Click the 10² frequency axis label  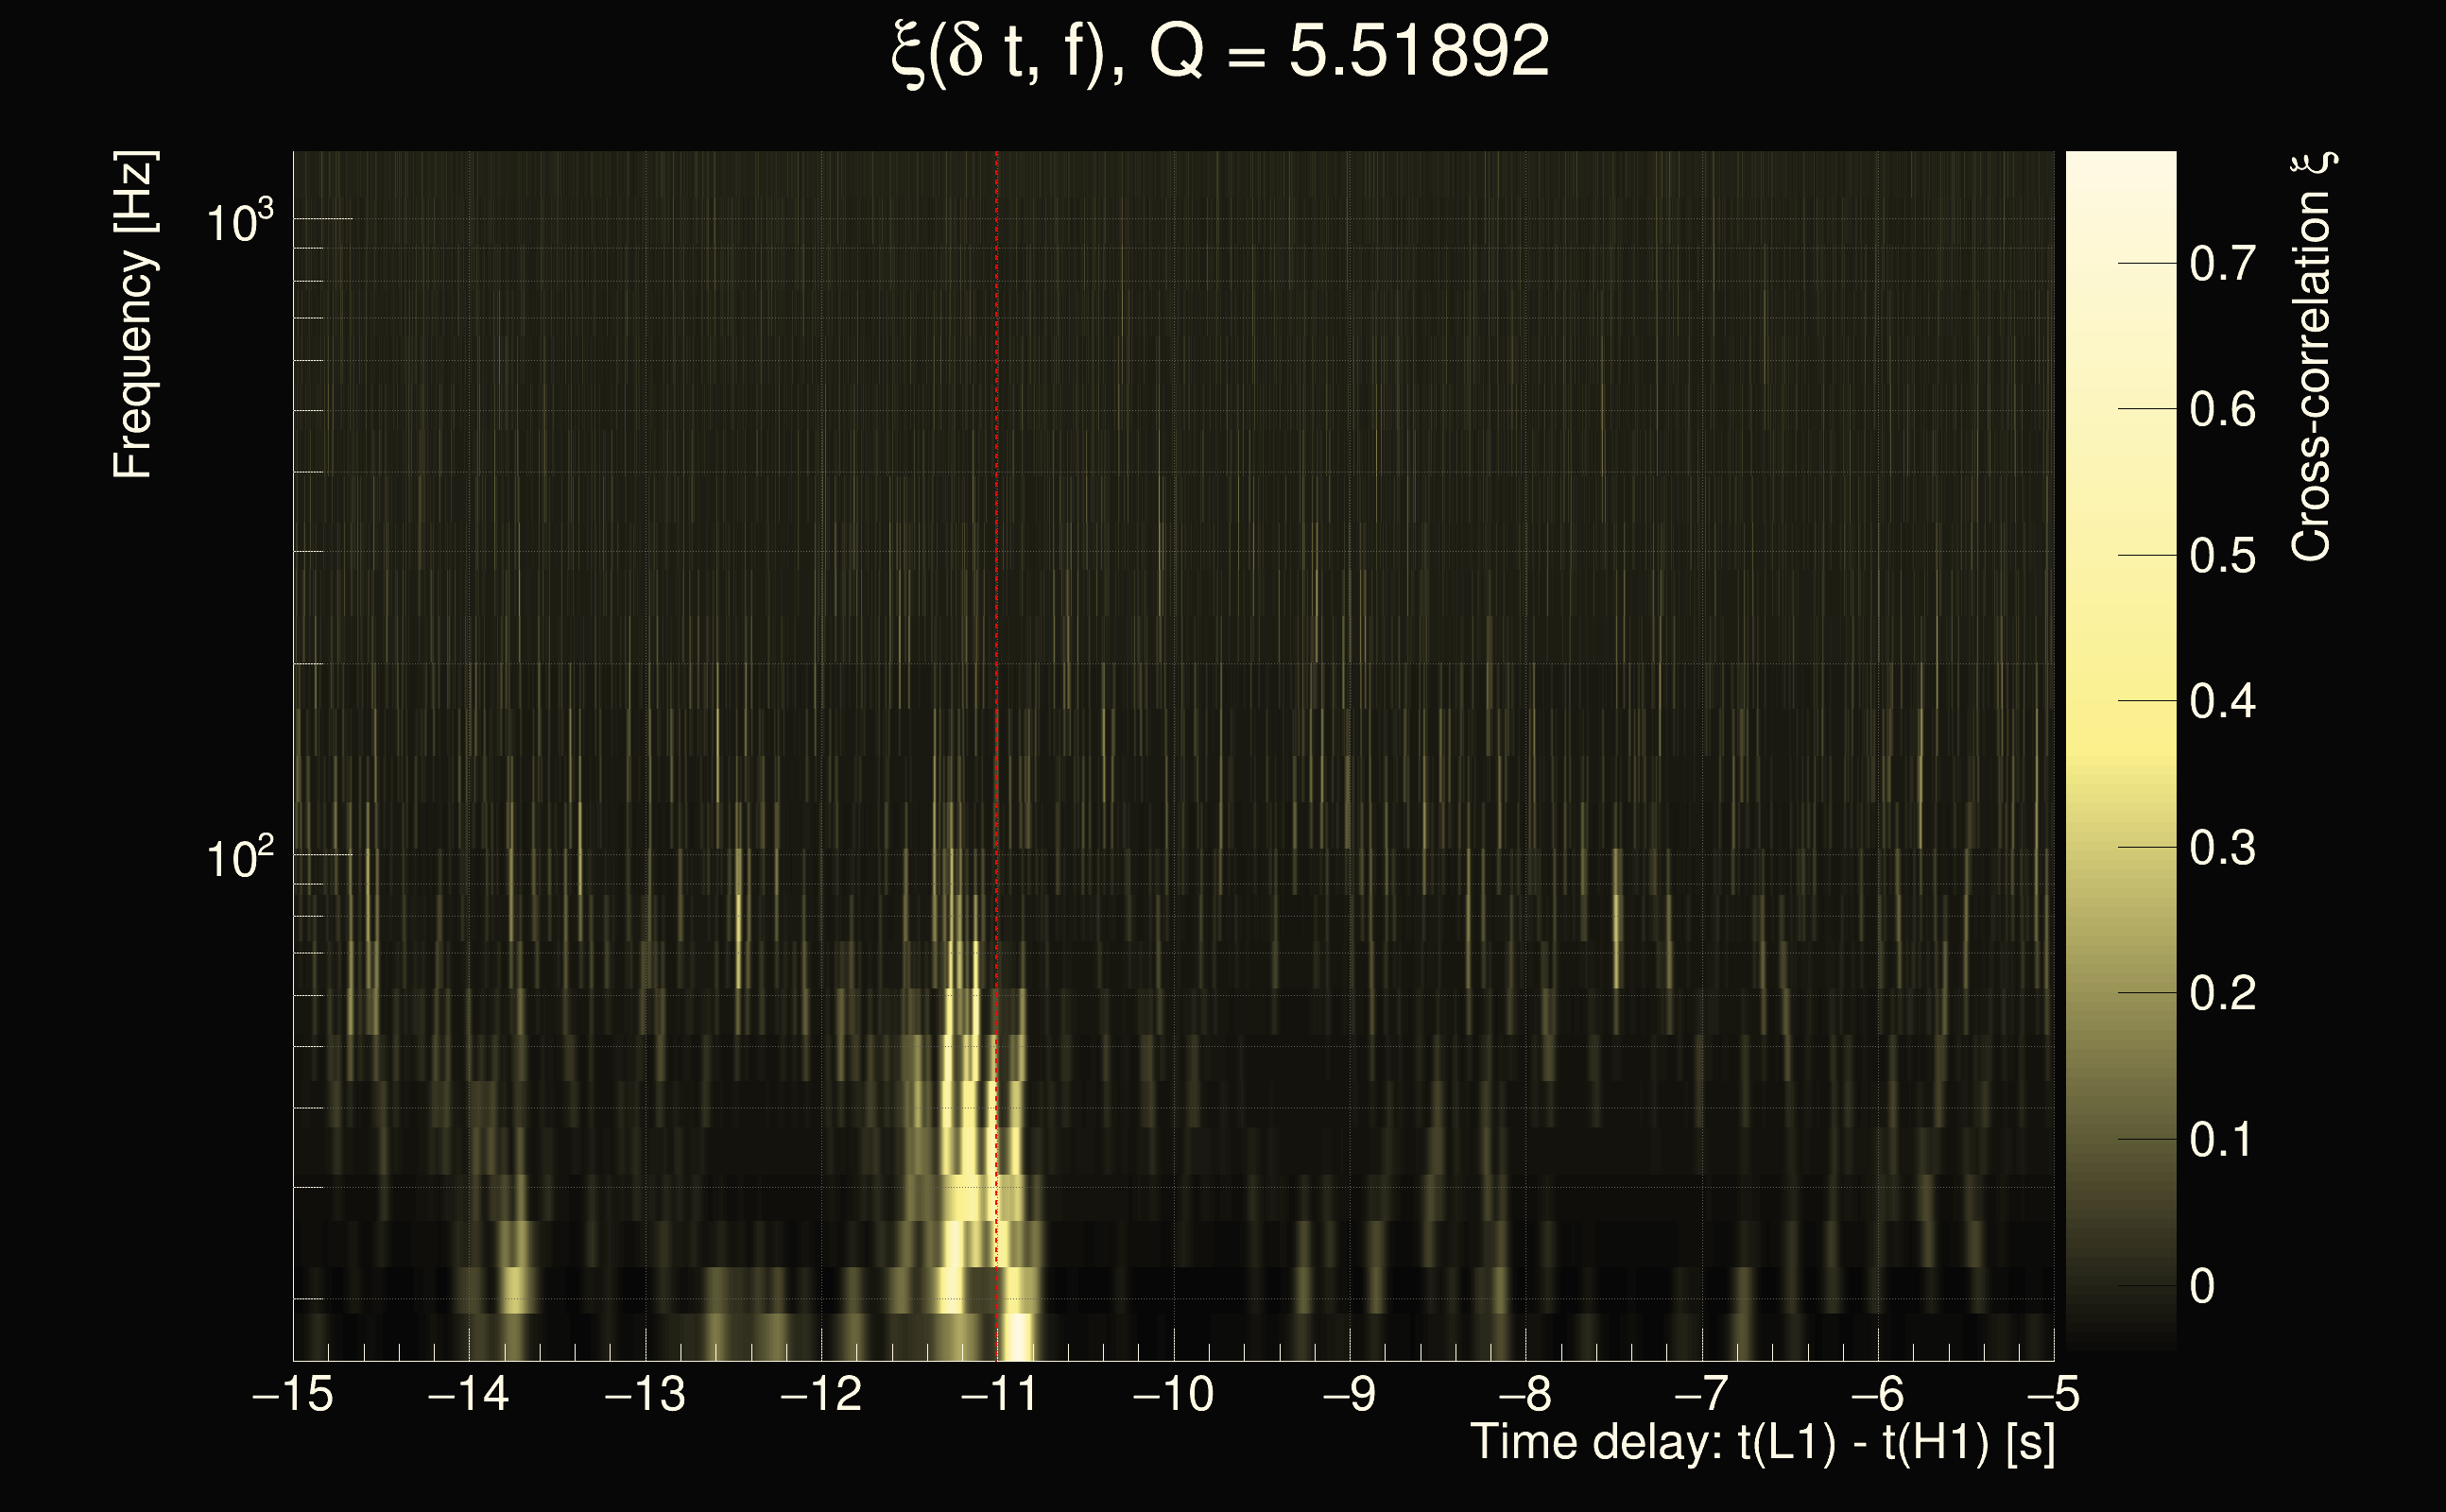(238, 858)
